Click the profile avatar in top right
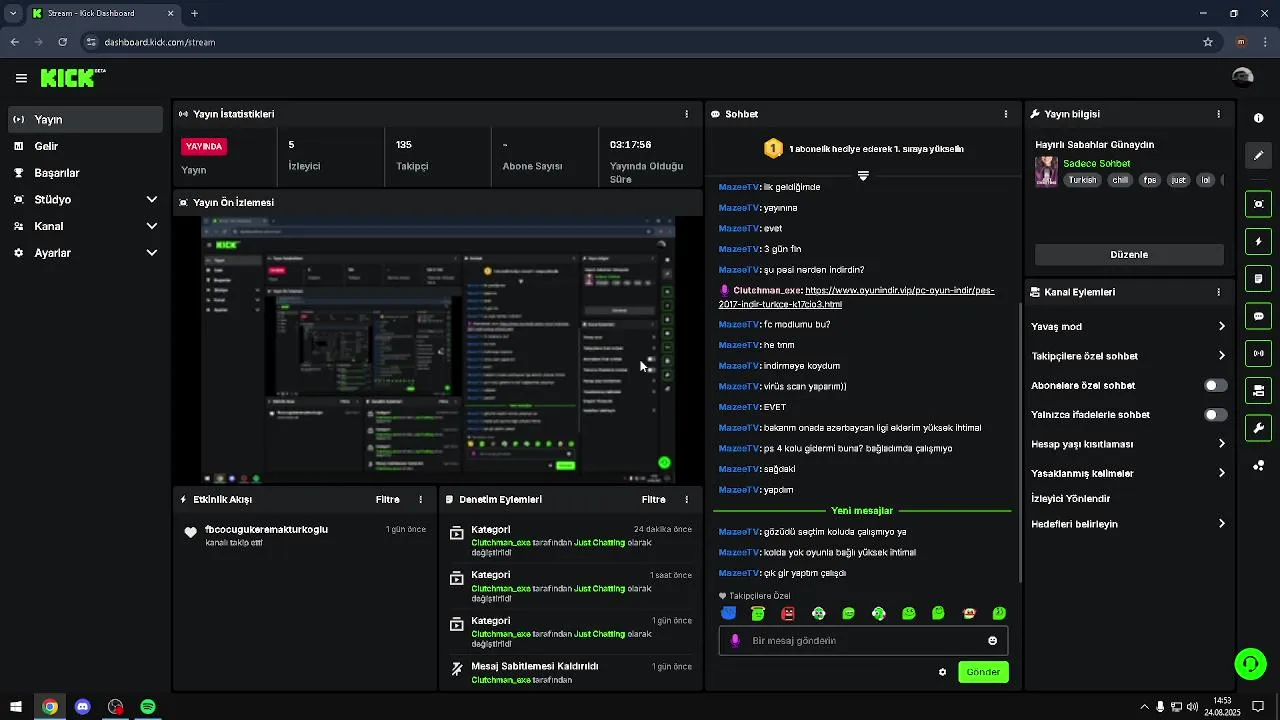The width and height of the screenshot is (1280, 720). tap(1243, 78)
